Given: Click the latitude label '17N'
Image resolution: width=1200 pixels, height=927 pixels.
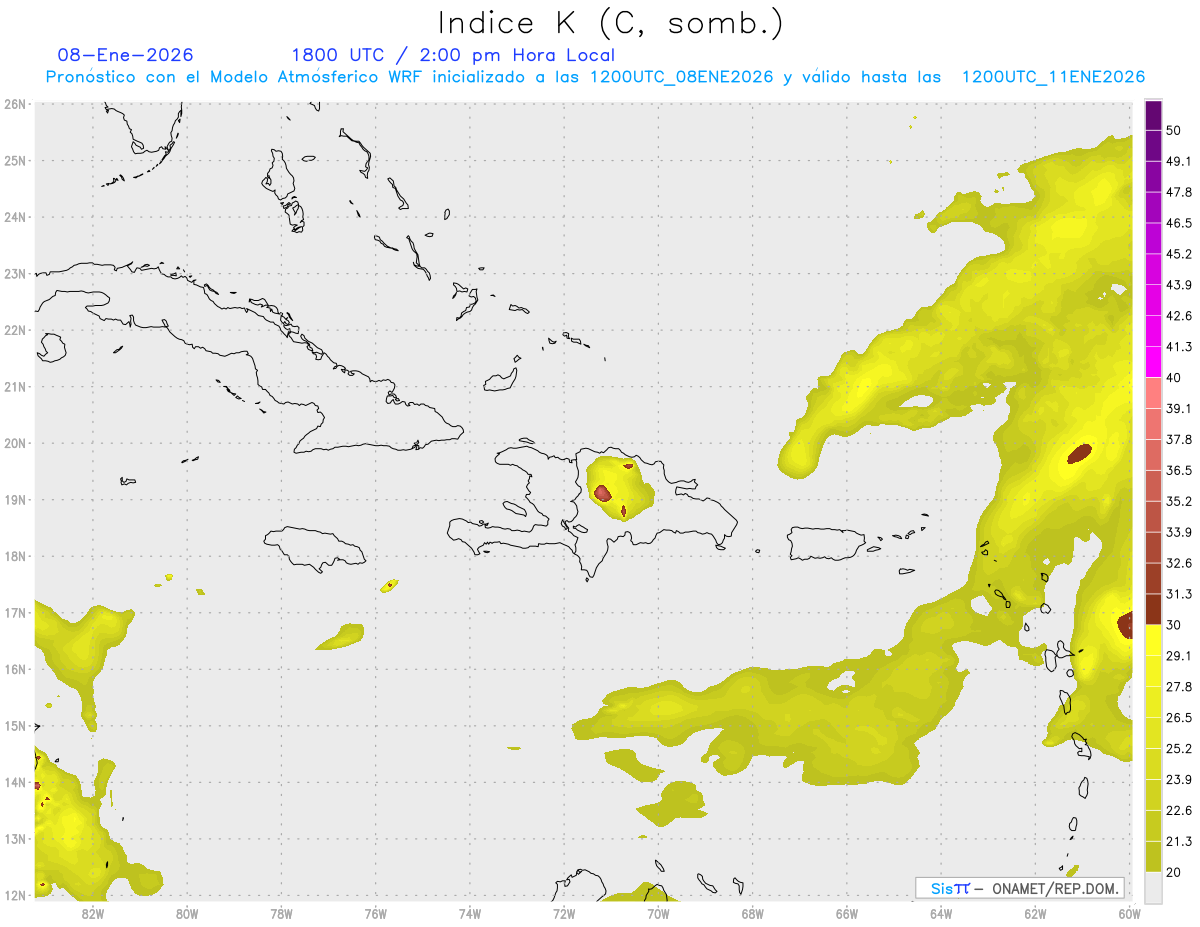Looking at the screenshot, I should (x=14, y=612).
